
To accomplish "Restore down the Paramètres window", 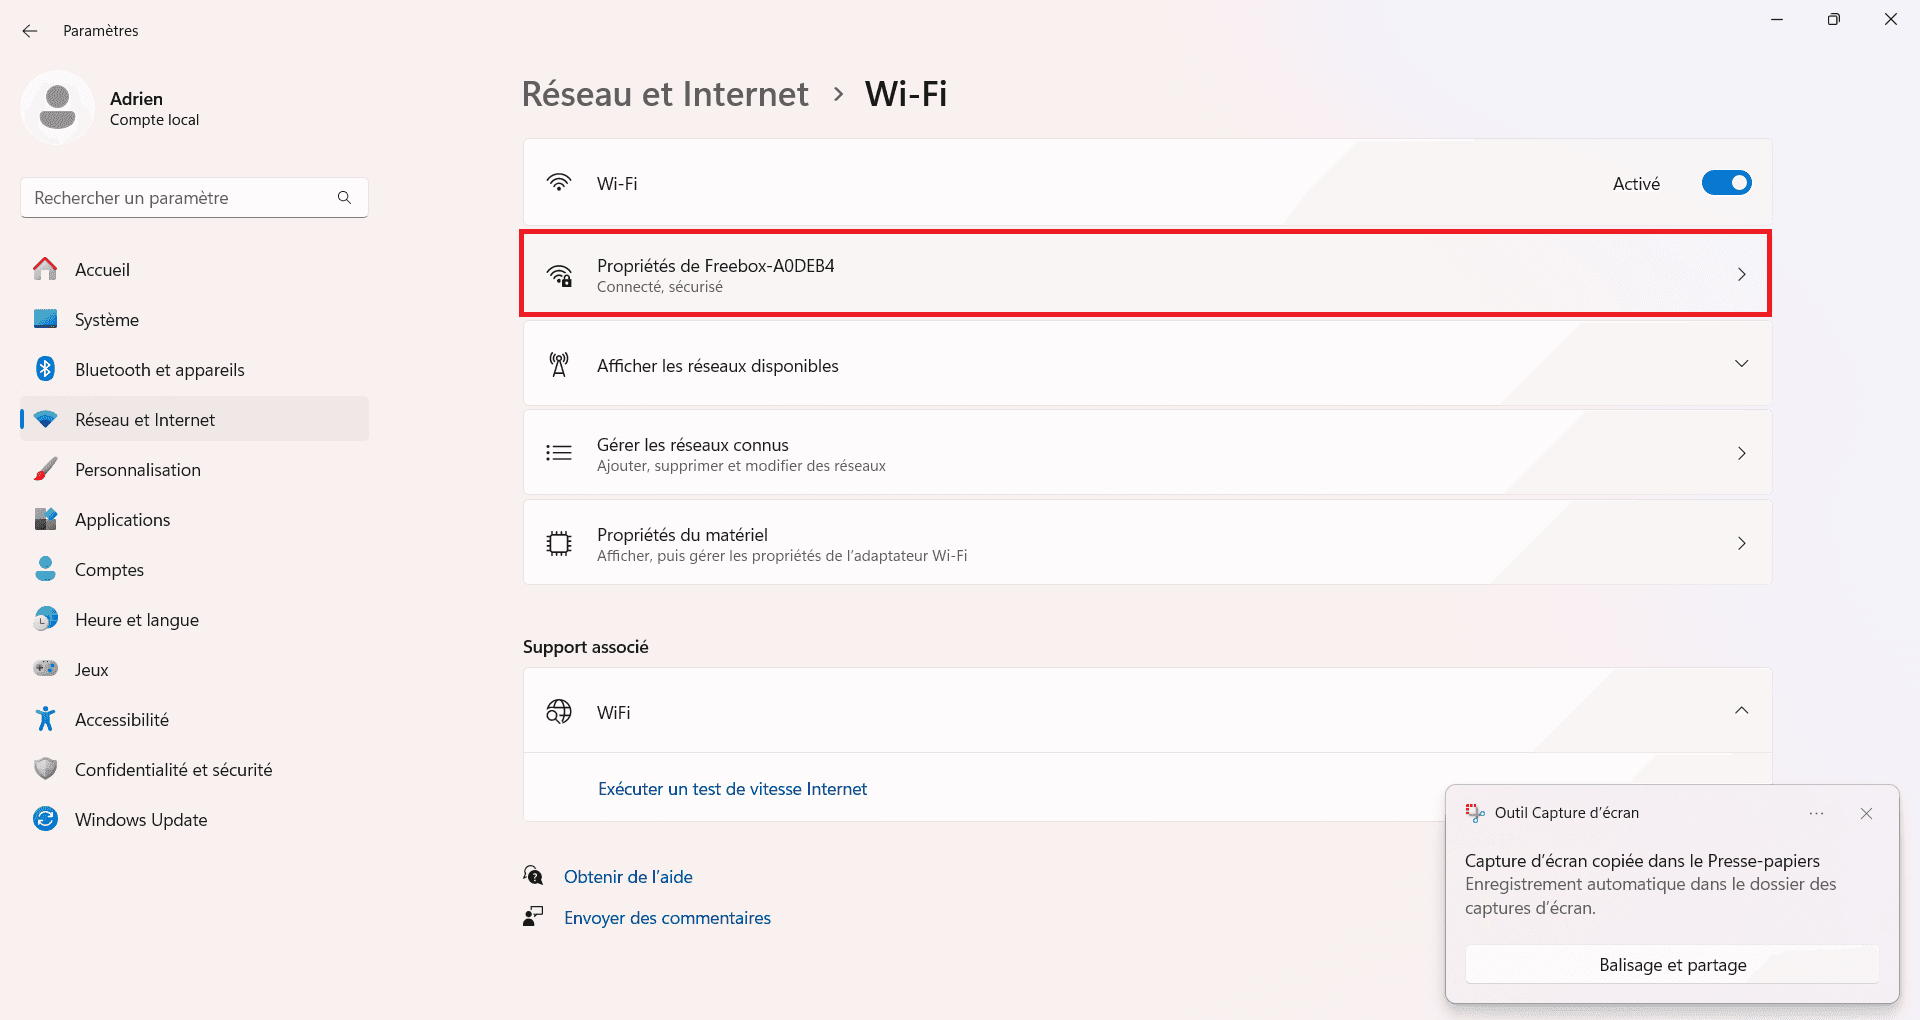I will point(1834,19).
